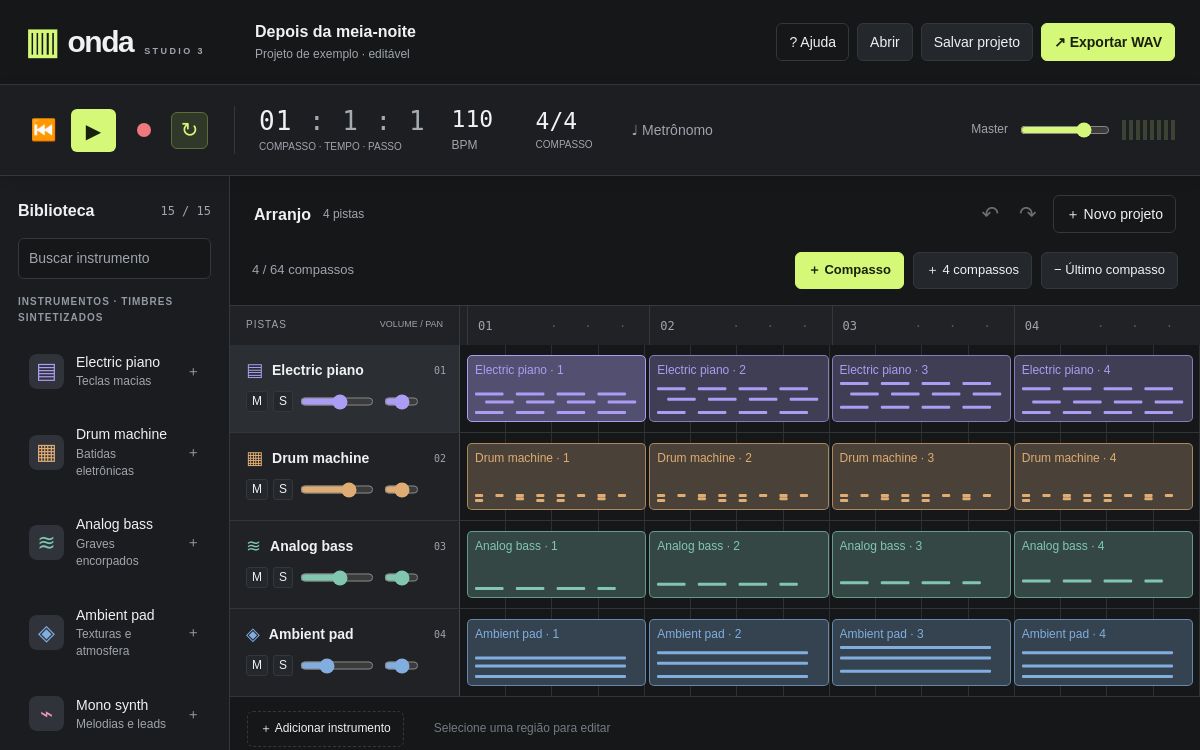The image size is (1200, 750).
Task: Add Electric piano from the library
Action: point(193,372)
